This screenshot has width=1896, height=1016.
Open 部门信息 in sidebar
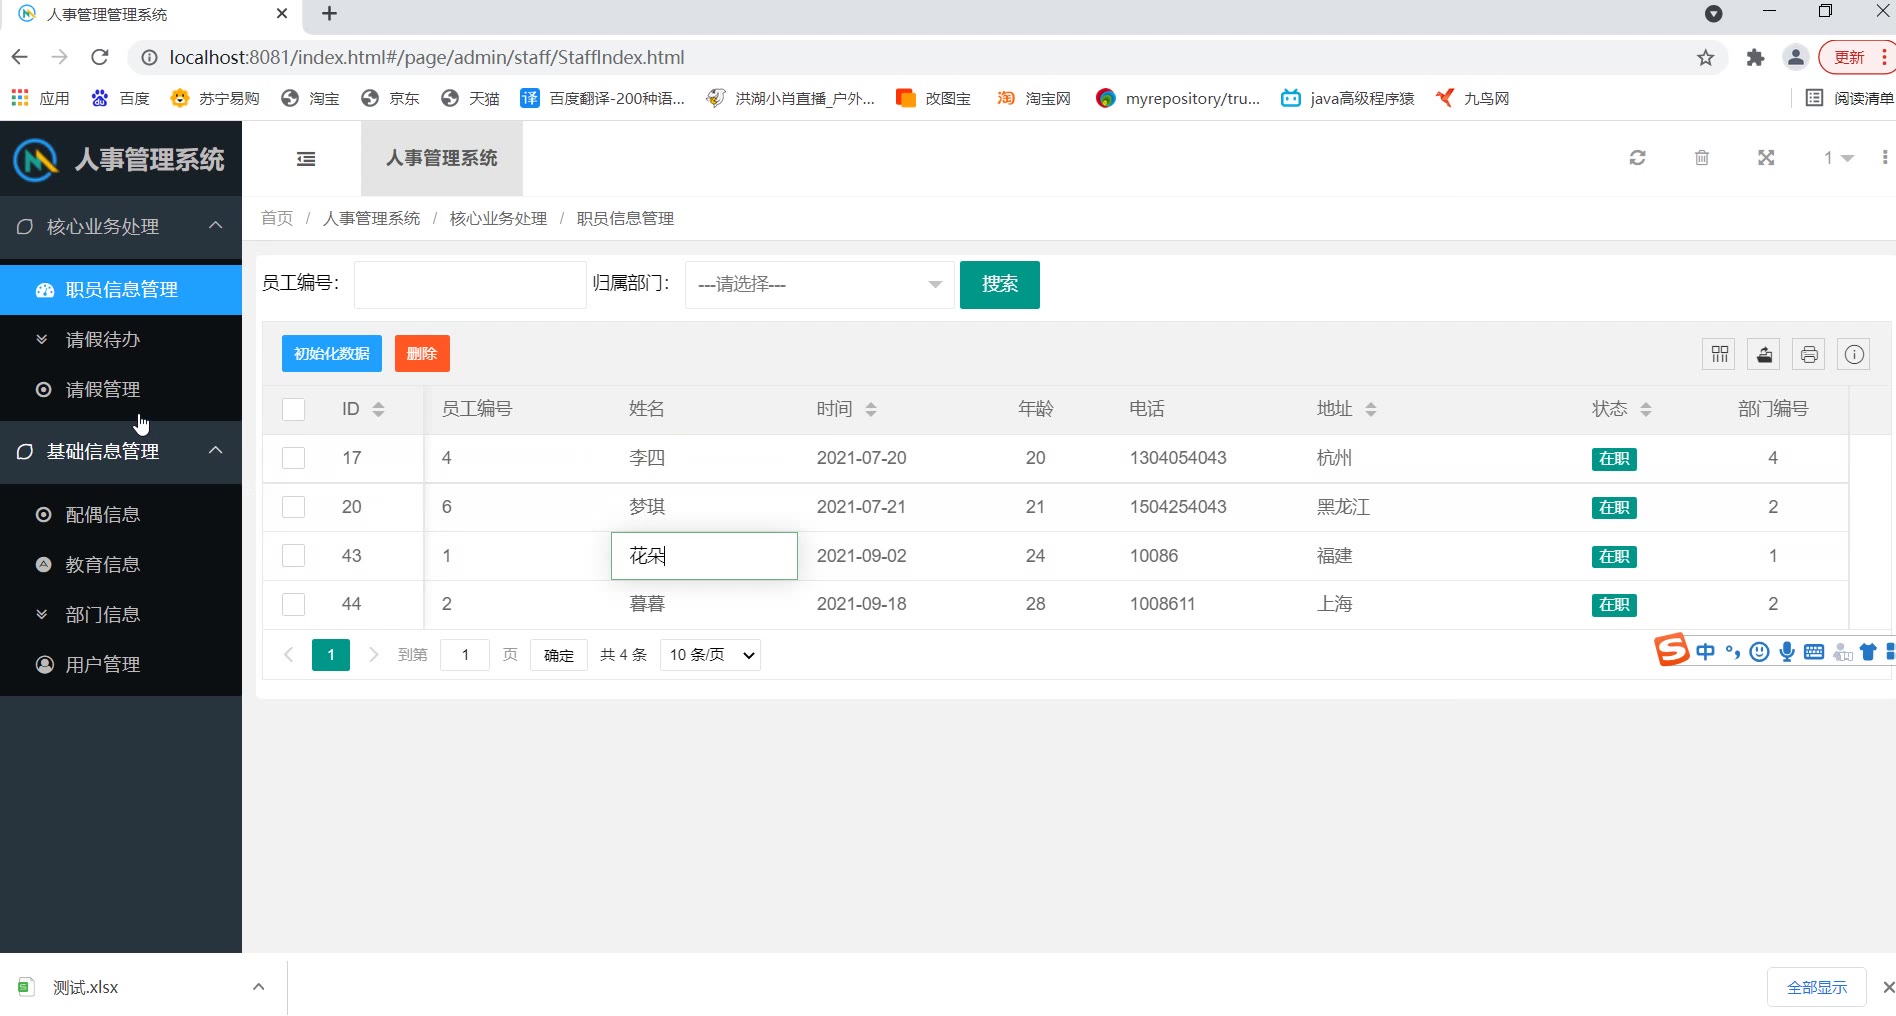pyautogui.click(x=121, y=615)
